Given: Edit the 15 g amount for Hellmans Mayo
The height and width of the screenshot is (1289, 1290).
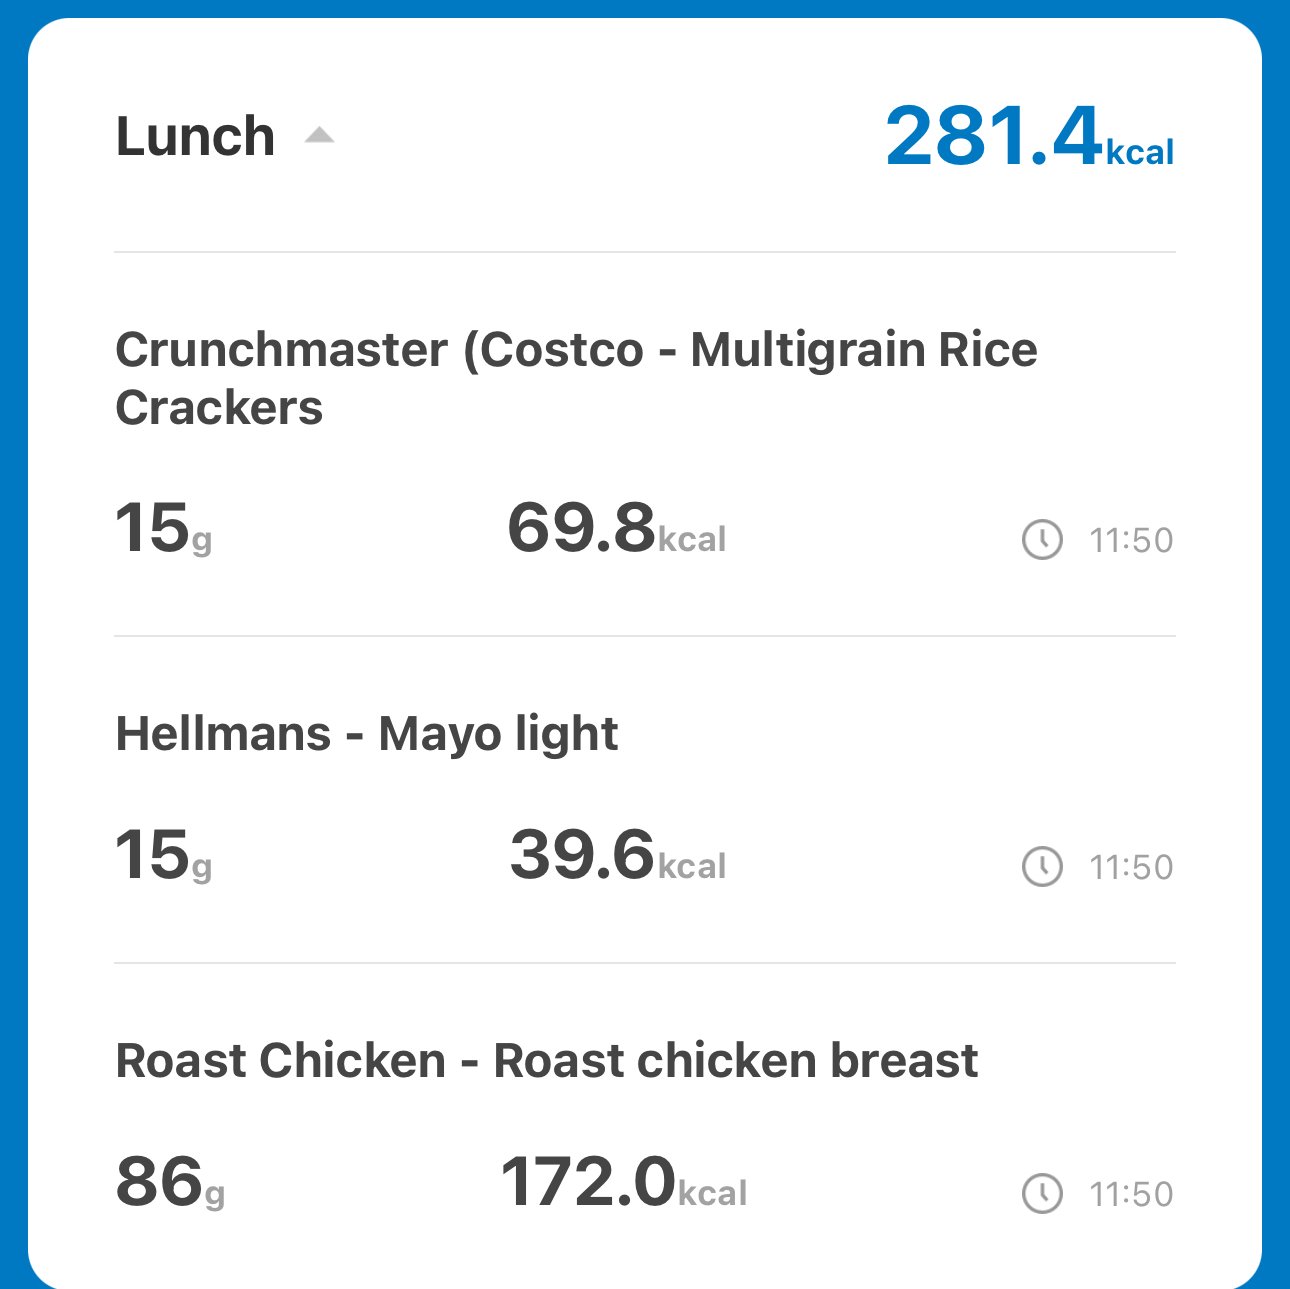Looking at the screenshot, I should (x=164, y=855).
